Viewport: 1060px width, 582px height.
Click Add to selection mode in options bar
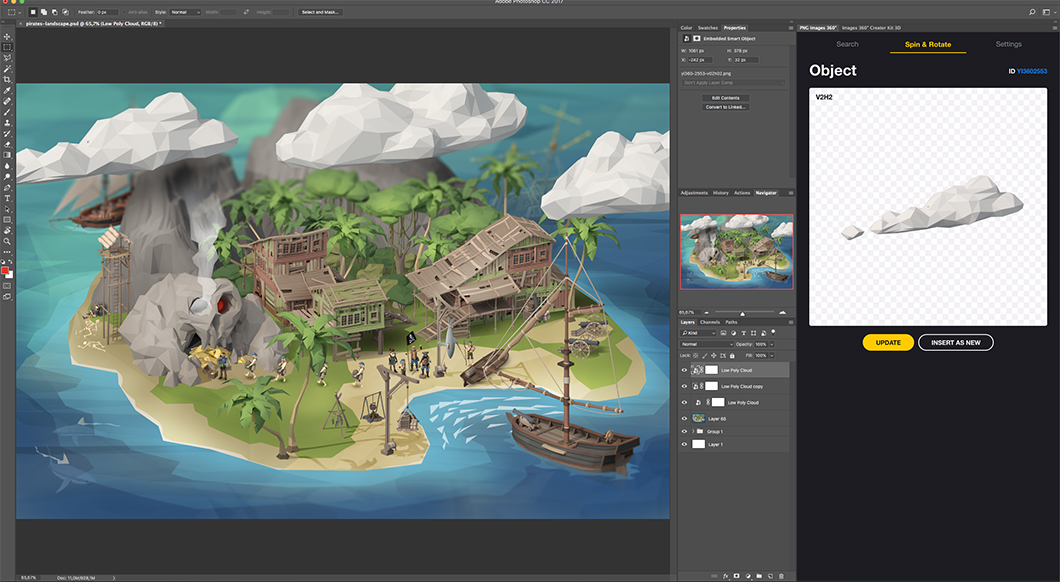pyautogui.click(x=43, y=12)
